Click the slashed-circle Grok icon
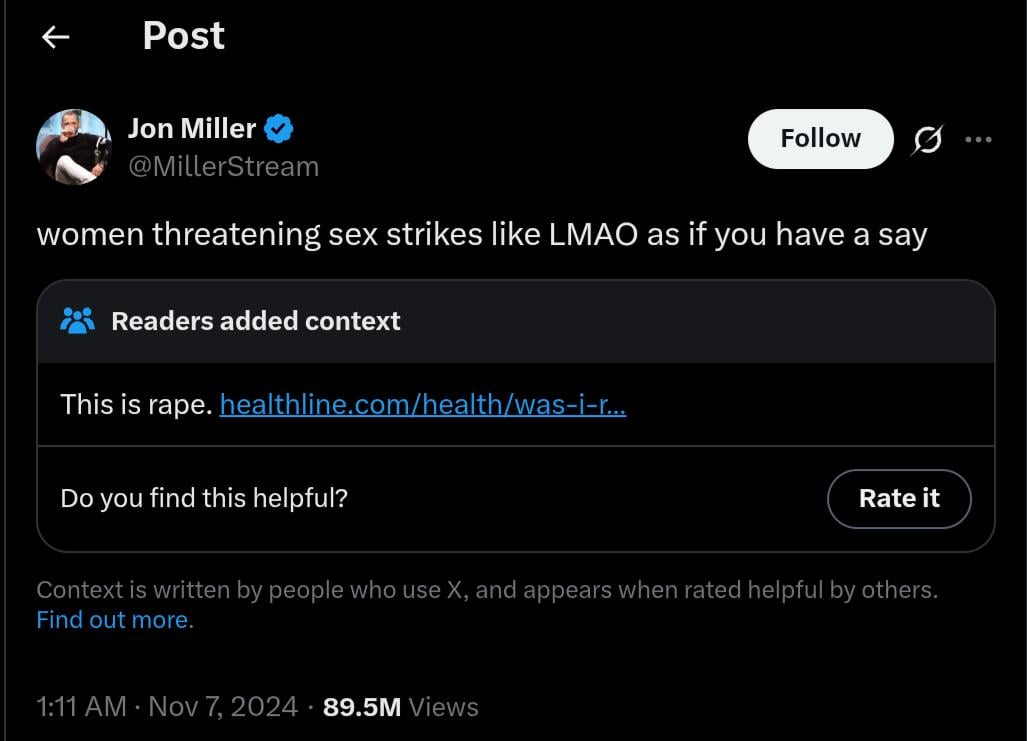 (x=927, y=141)
